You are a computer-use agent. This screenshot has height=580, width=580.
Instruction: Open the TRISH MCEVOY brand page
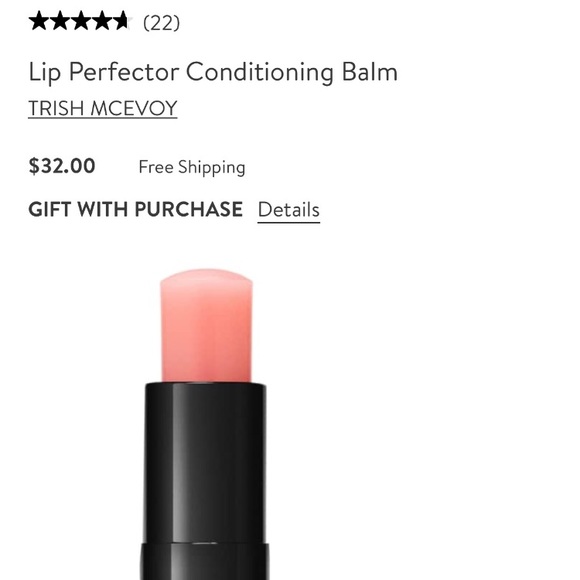click(x=103, y=108)
